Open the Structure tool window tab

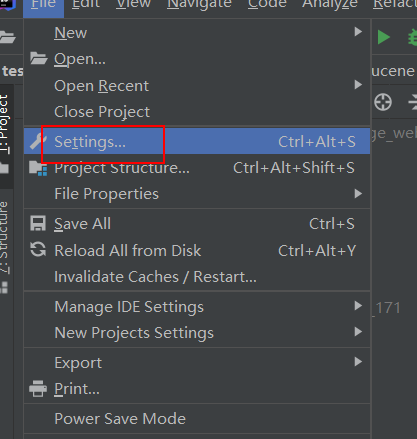pyautogui.click(x=4, y=238)
